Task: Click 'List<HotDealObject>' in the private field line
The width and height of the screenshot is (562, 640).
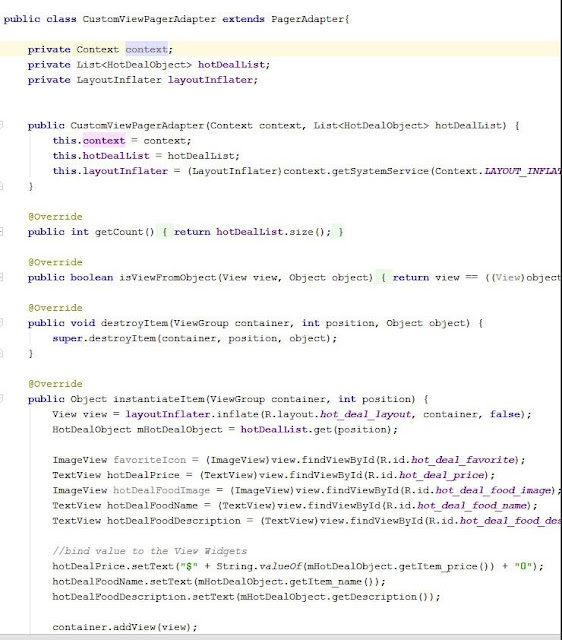Action: [x=134, y=64]
